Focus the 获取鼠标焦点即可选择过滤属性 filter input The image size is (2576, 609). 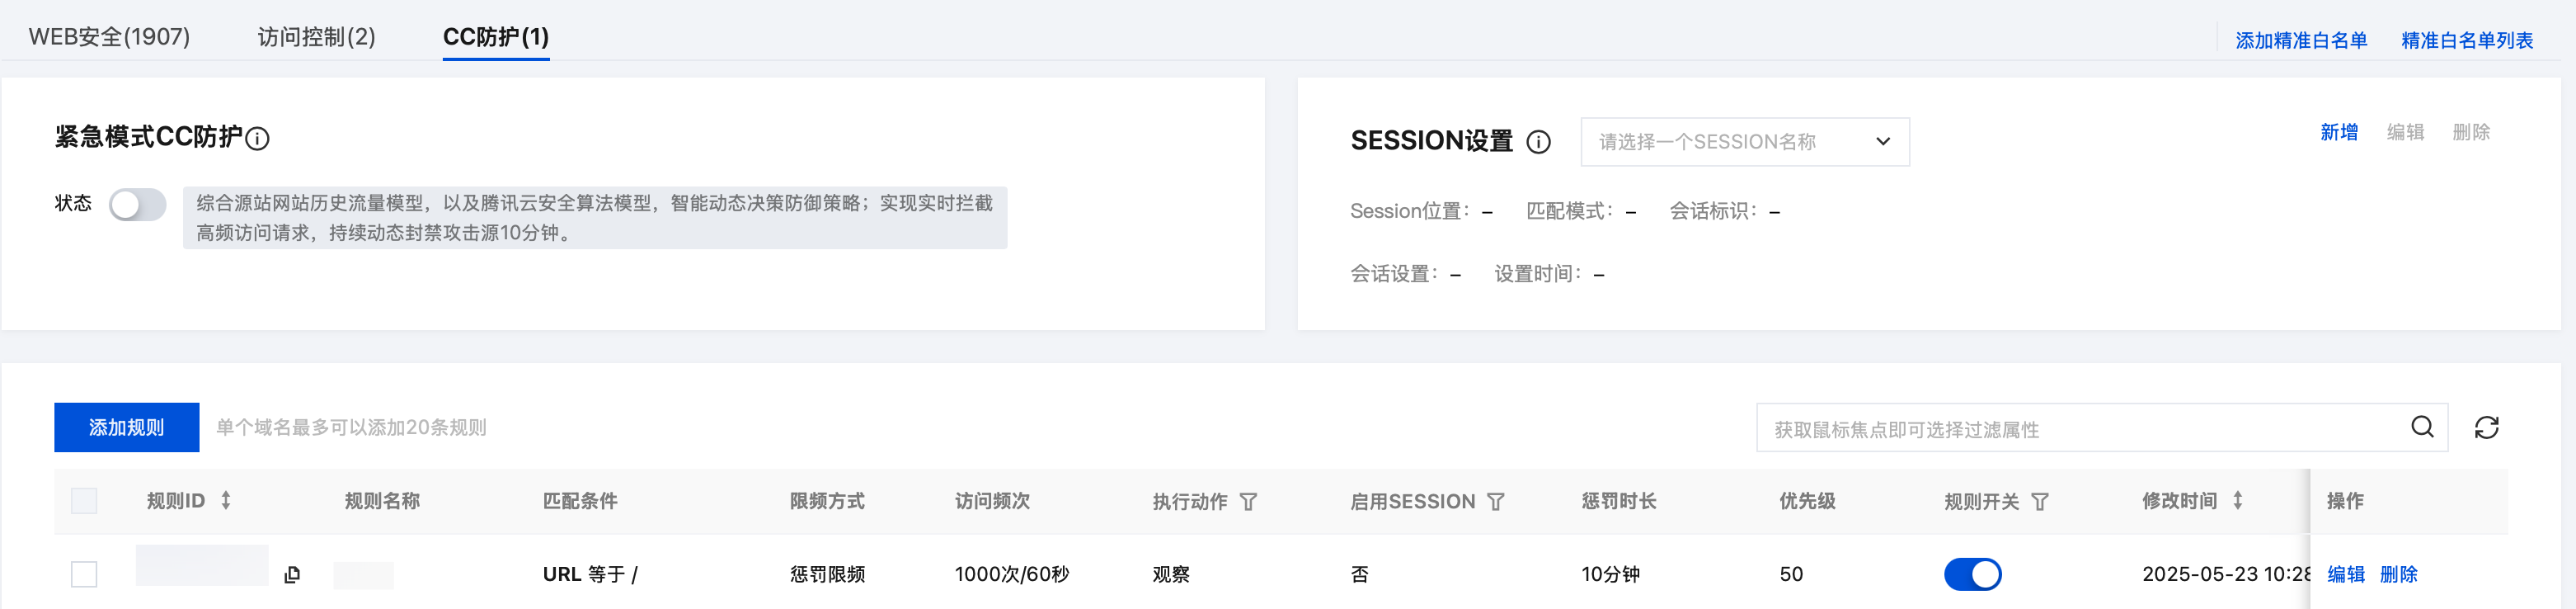click(2080, 429)
